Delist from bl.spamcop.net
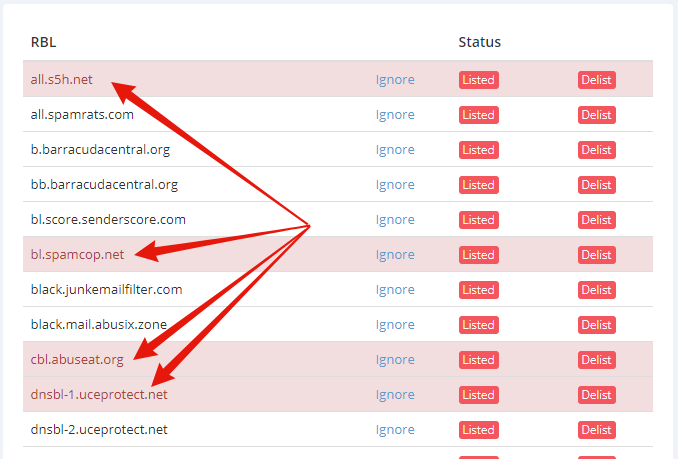The image size is (678, 459). point(597,255)
